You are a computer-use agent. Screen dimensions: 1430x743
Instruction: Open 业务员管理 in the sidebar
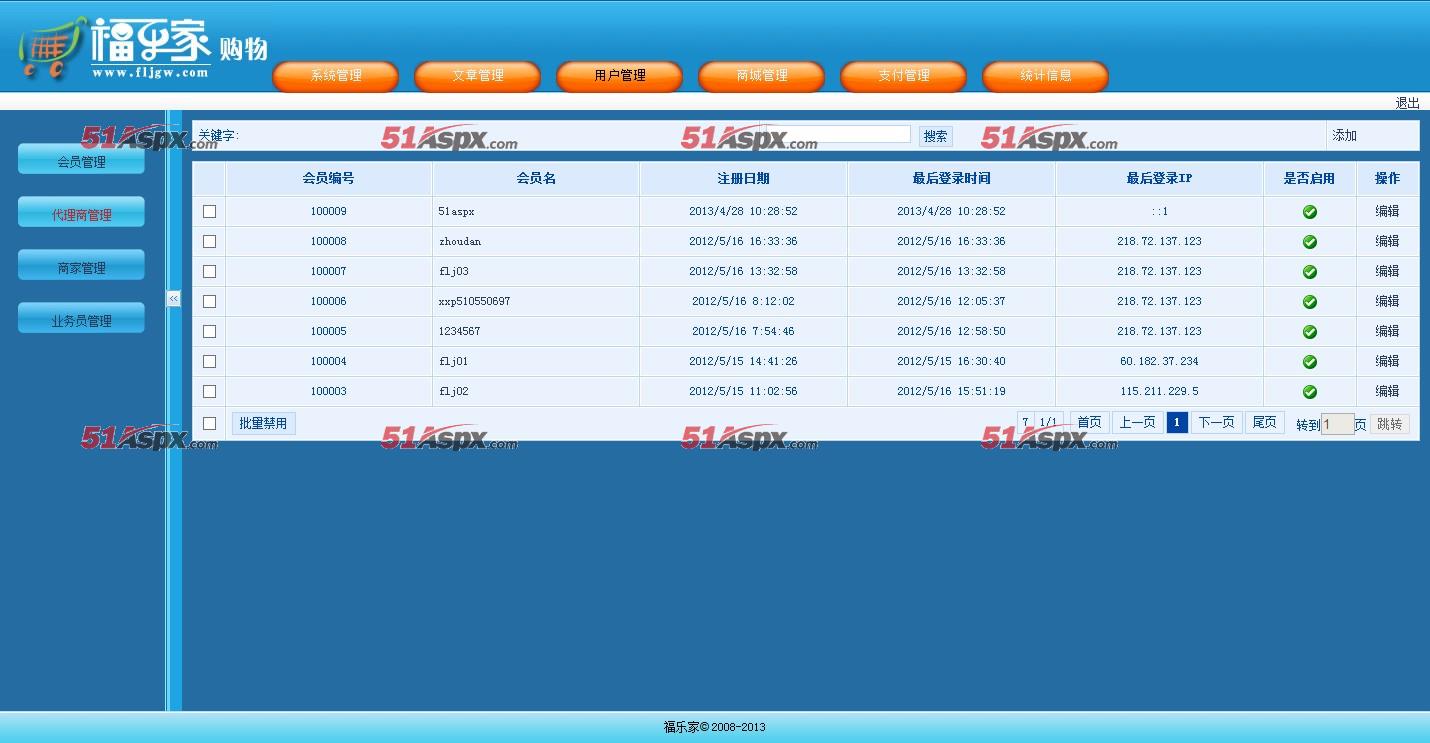[x=81, y=319]
